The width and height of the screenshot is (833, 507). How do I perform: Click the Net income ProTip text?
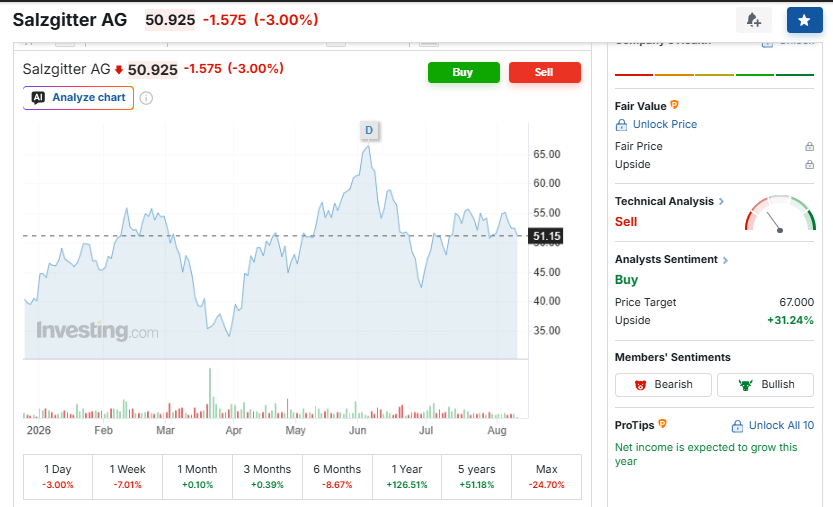[x=706, y=454]
